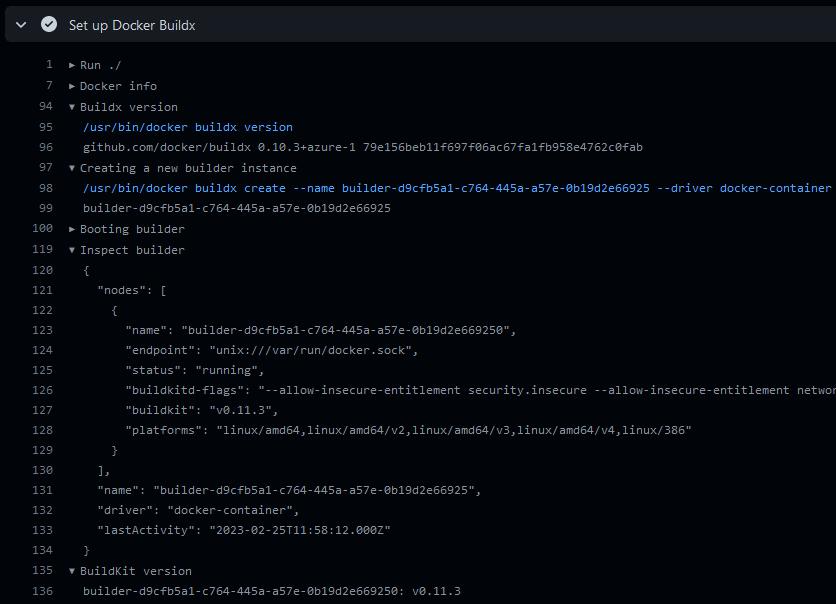Click the triangle icon beside Docker info
Screen dimensions: 836x604
click(x=70, y=85)
